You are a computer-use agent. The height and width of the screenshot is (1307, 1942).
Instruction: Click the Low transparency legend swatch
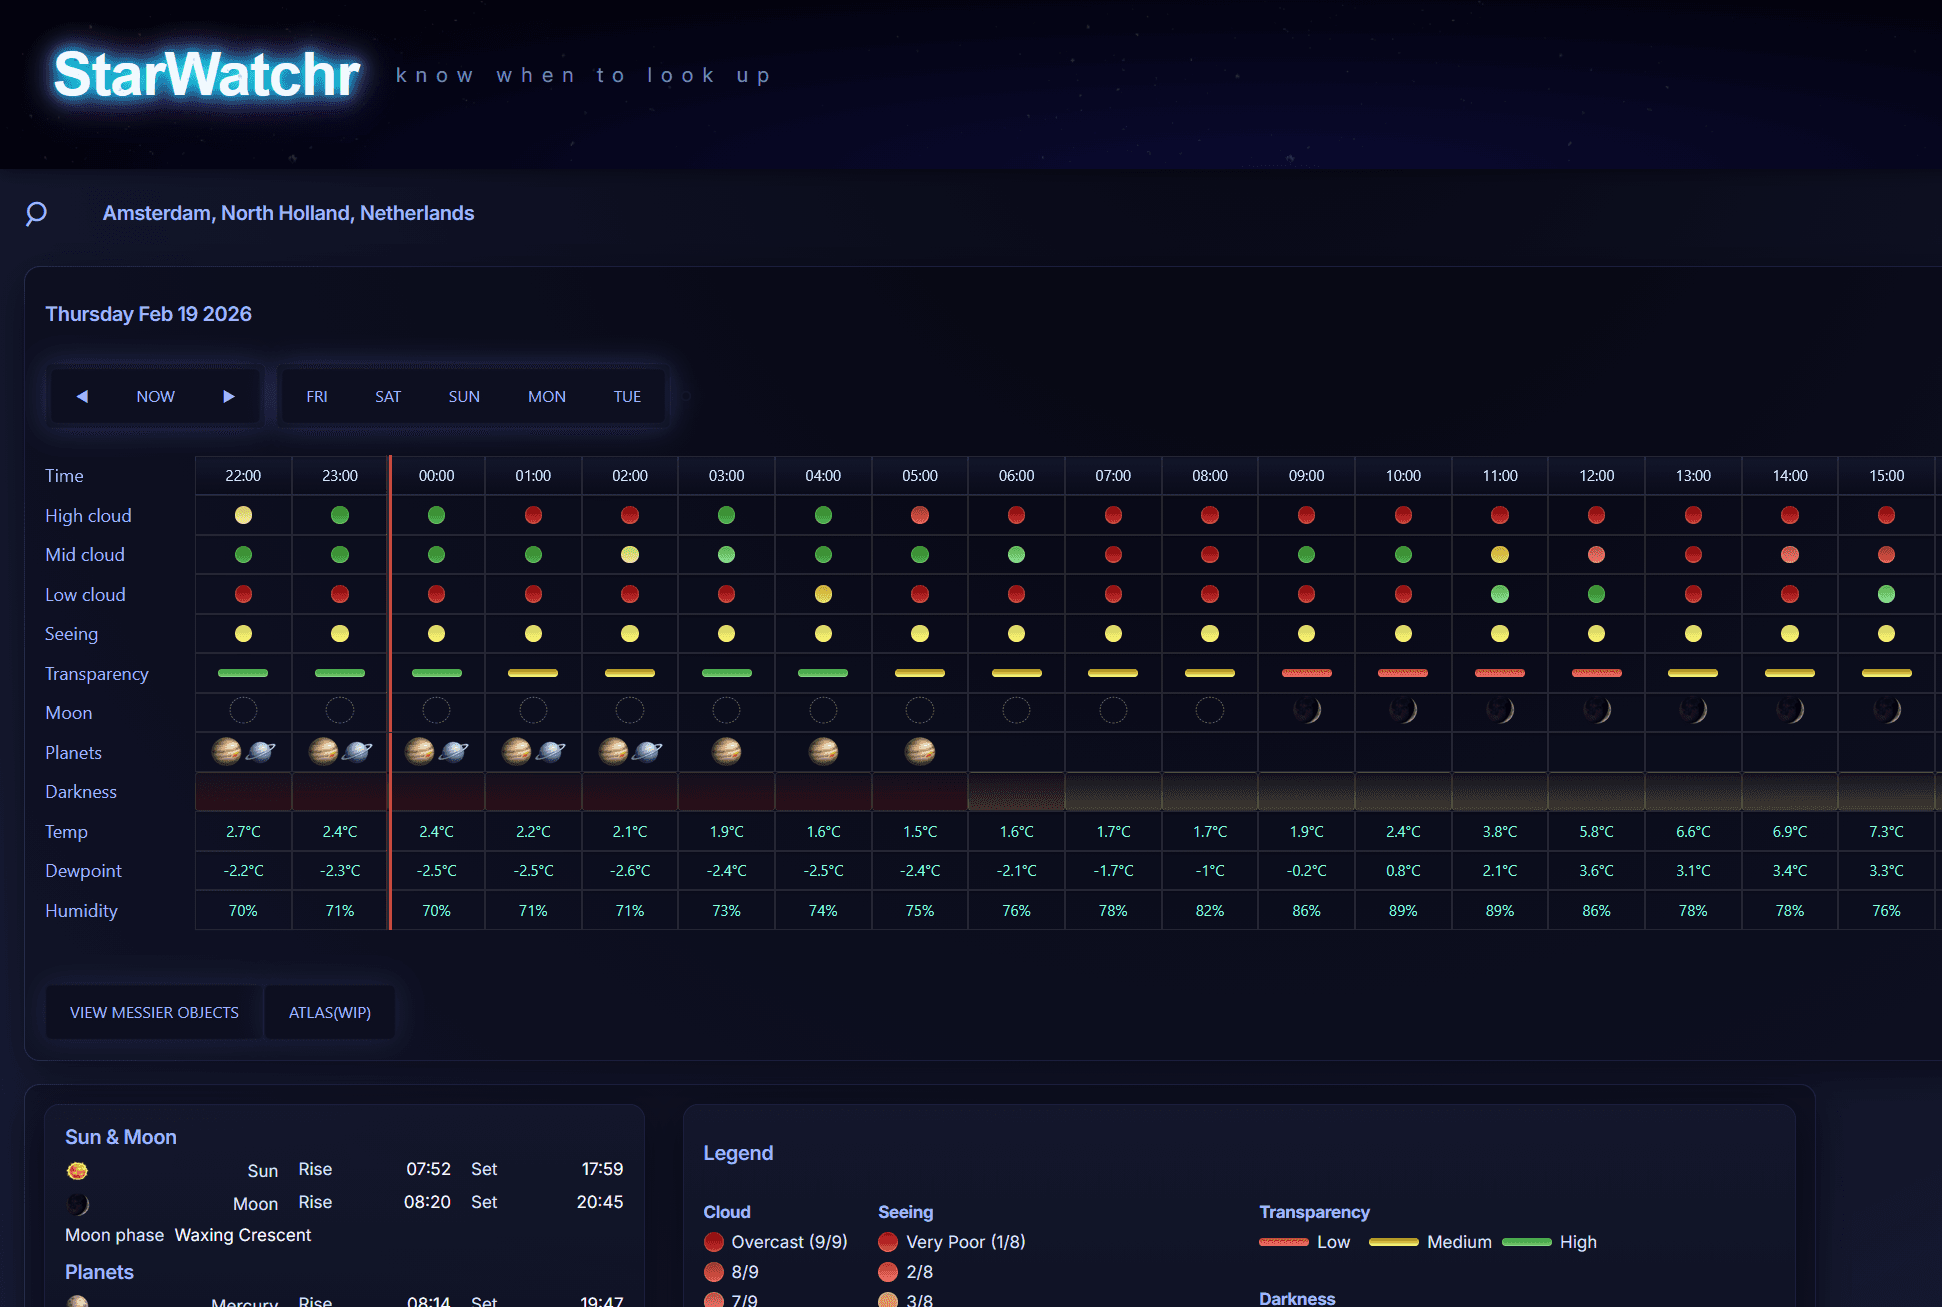(x=1283, y=1241)
